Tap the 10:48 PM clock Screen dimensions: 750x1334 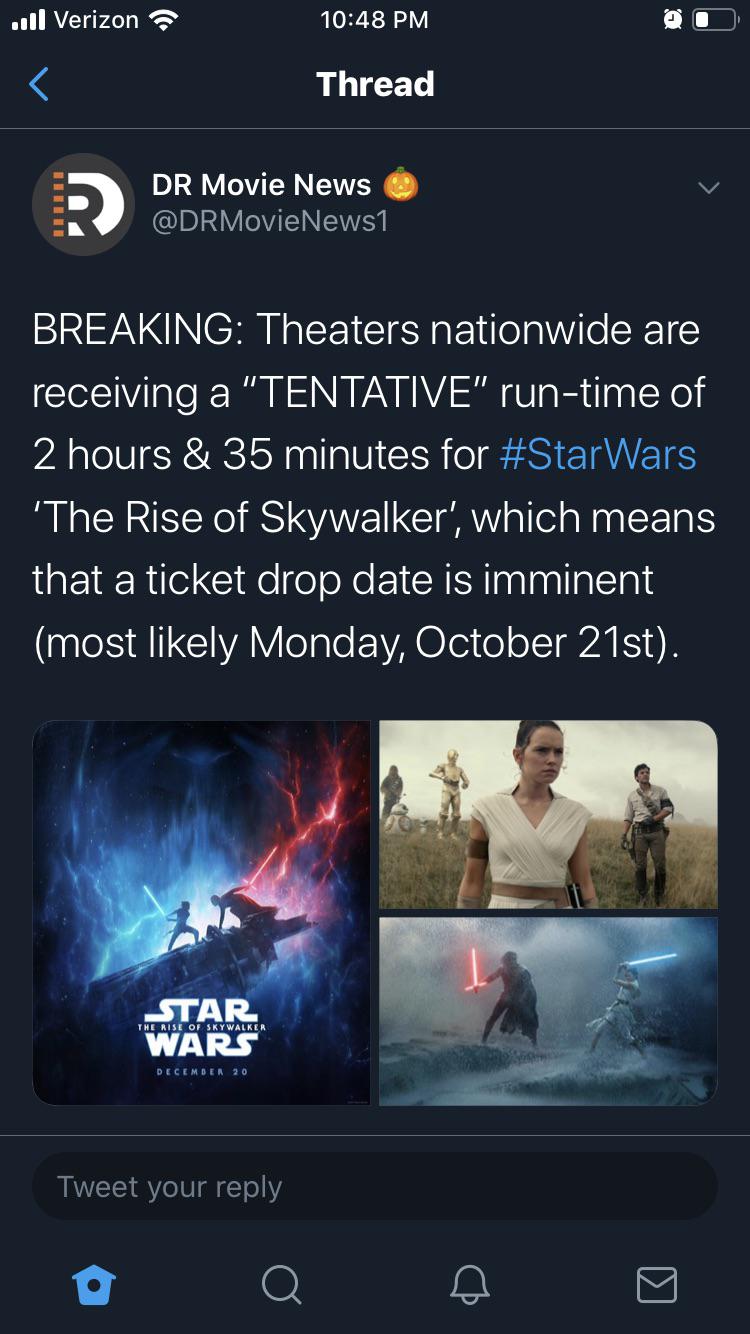click(x=375, y=20)
